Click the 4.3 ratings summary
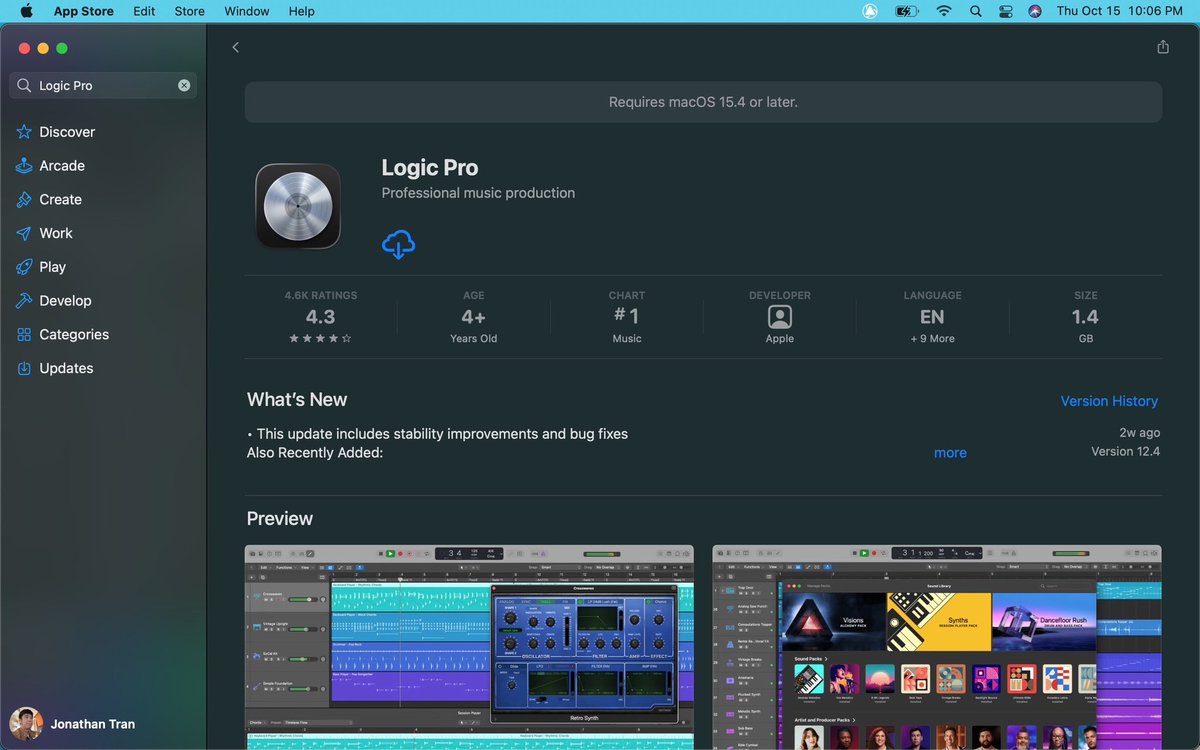 pos(320,317)
